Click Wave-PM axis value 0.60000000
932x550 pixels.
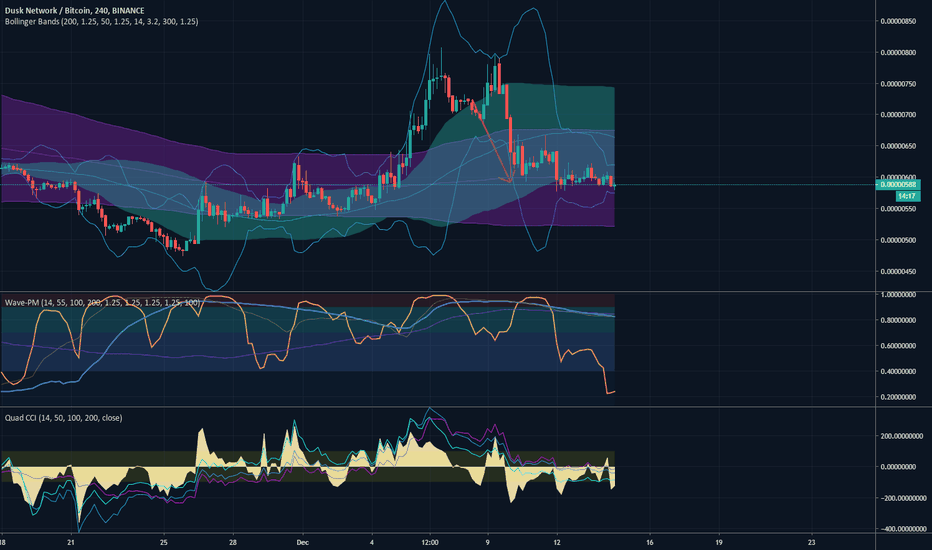898,346
